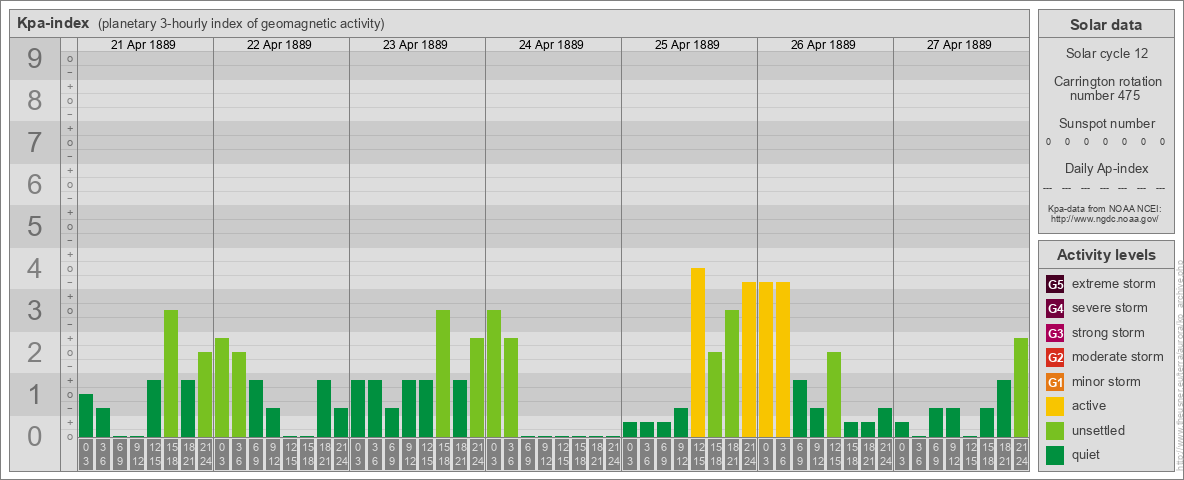Click the '21 Apr 1889' date header

click(x=143, y=45)
